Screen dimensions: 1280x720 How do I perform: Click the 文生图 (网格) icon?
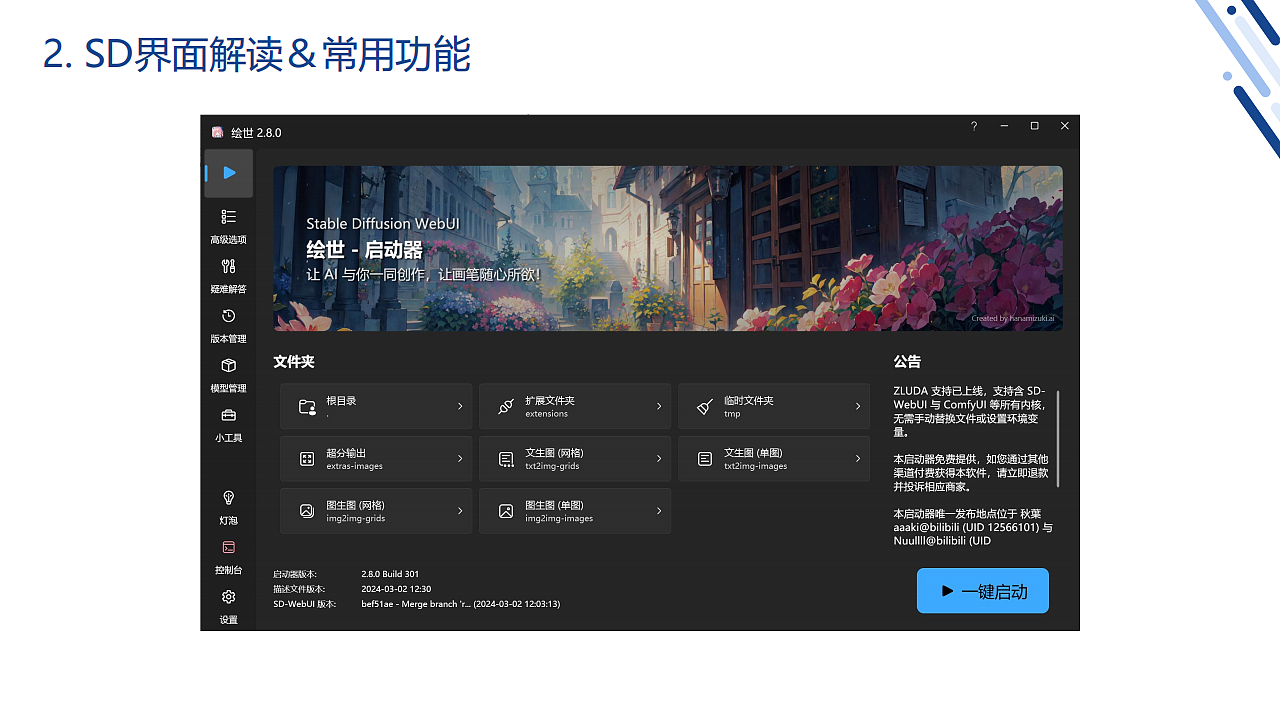(506, 459)
